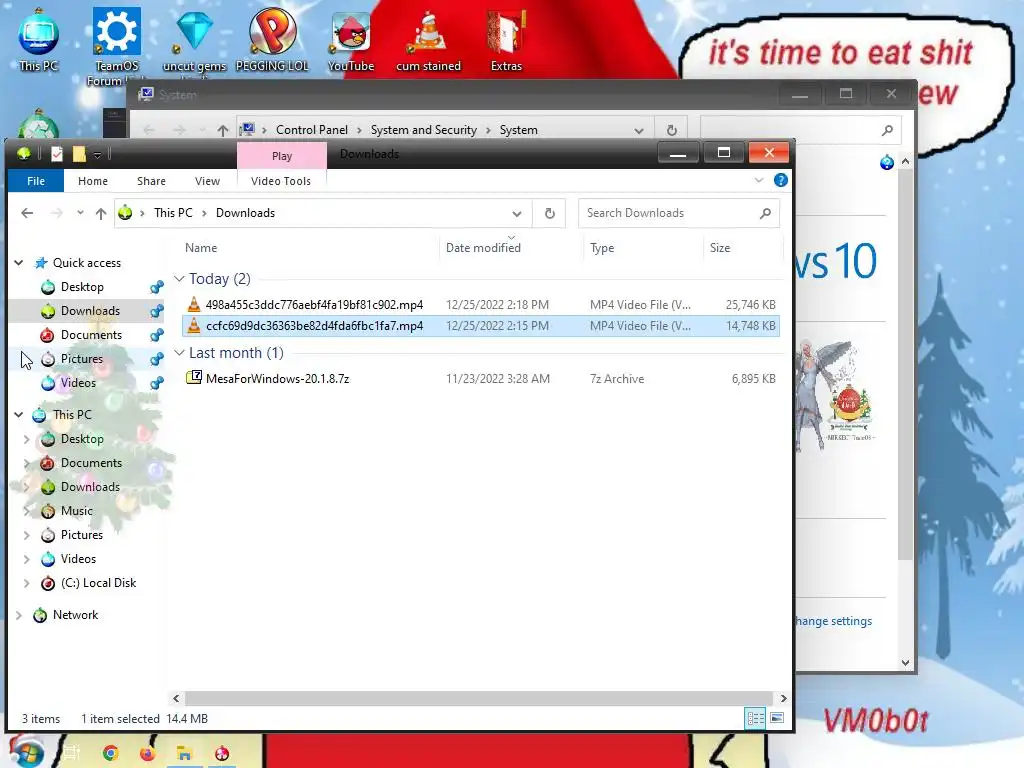This screenshot has height=768, width=1024.
Task: Open the Extras desktop icon
Action: 506,40
